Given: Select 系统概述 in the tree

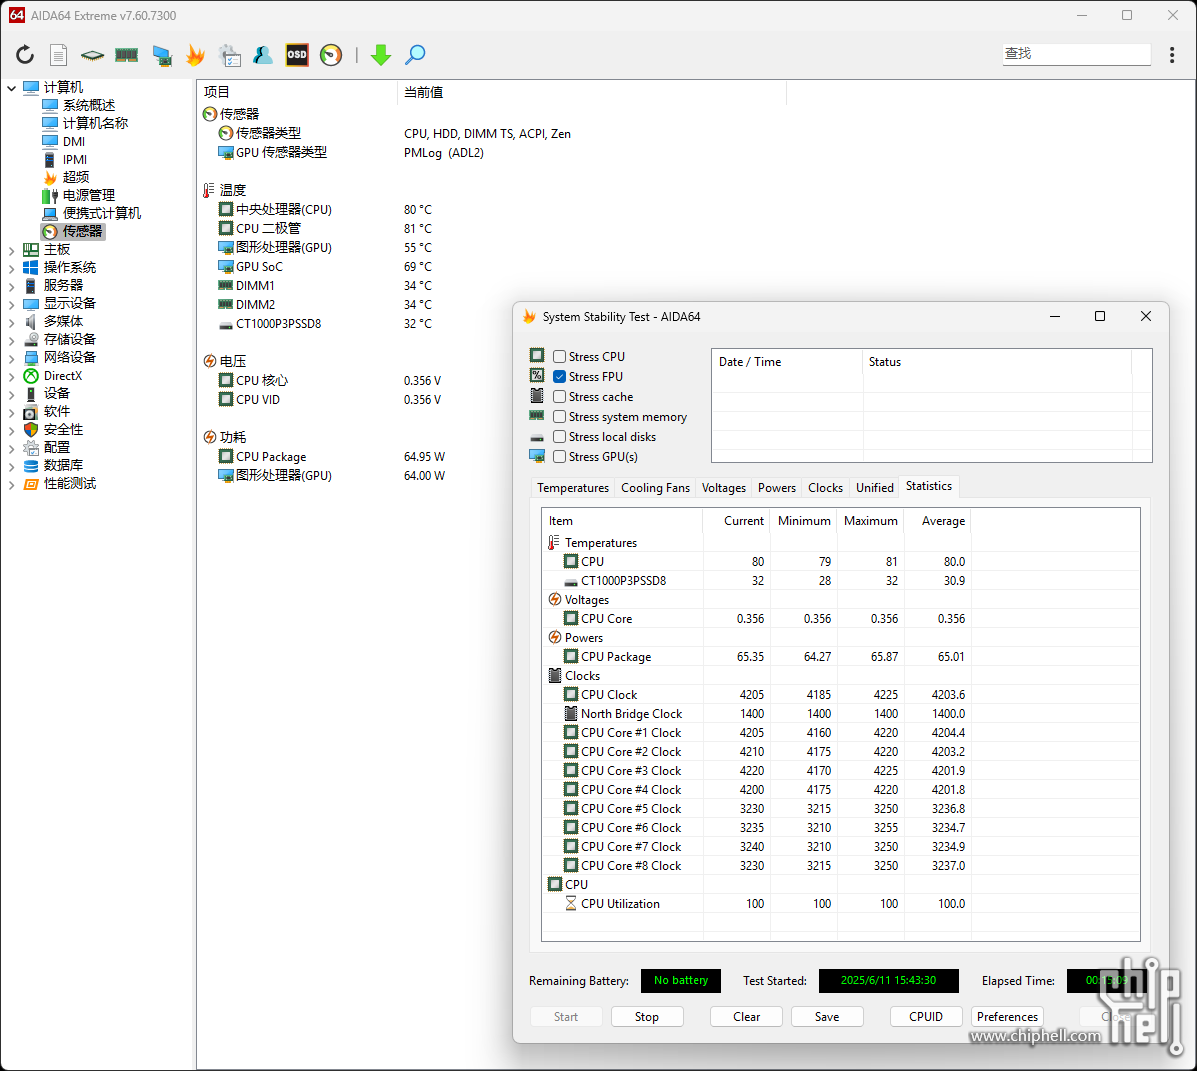Looking at the screenshot, I should [x=89, y=105].
